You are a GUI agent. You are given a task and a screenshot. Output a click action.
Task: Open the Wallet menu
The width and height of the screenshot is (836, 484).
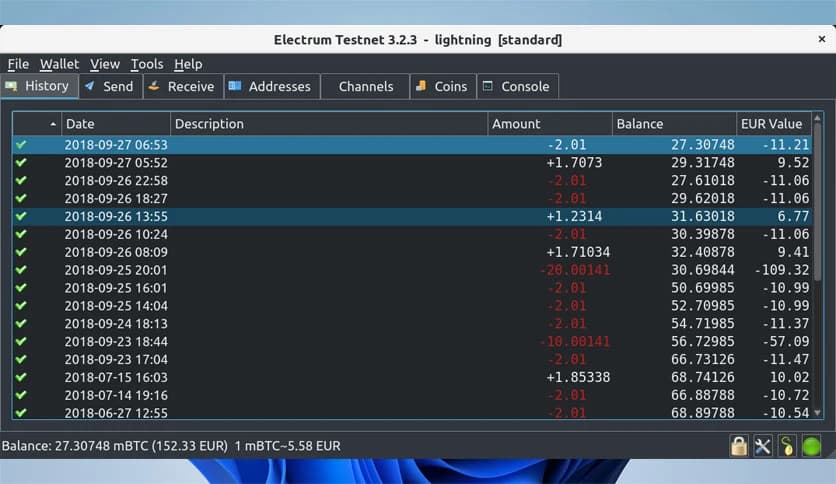[59, 64]
